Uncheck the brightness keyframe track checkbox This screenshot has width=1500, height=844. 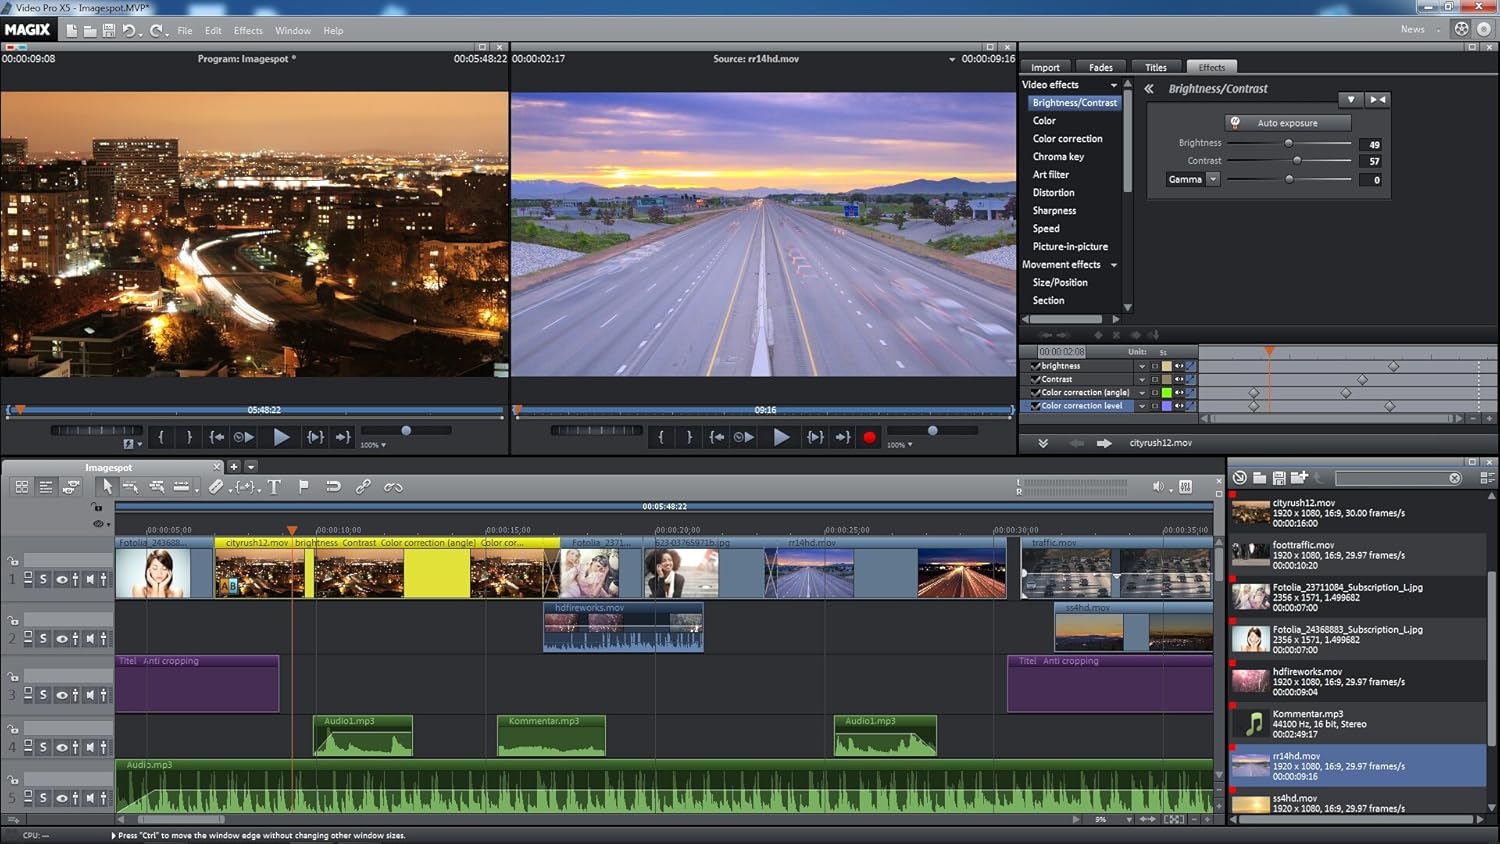tap(1035, 366)
